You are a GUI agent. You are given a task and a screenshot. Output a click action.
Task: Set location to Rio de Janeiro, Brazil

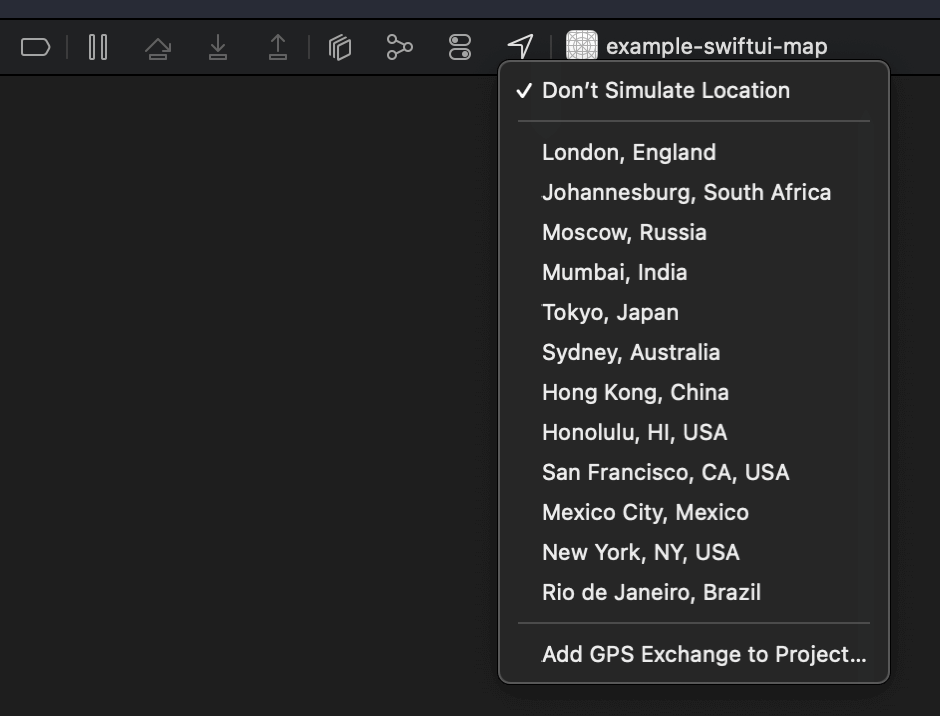click(x=651, y=593)
